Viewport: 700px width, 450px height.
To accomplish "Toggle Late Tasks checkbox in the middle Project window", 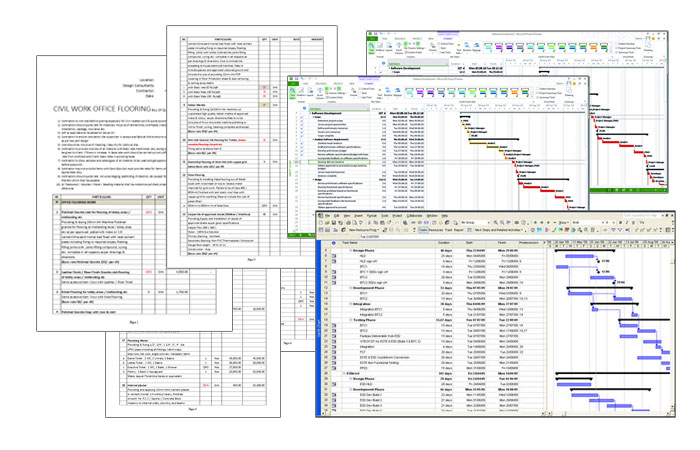I will [x=360, y=97].
